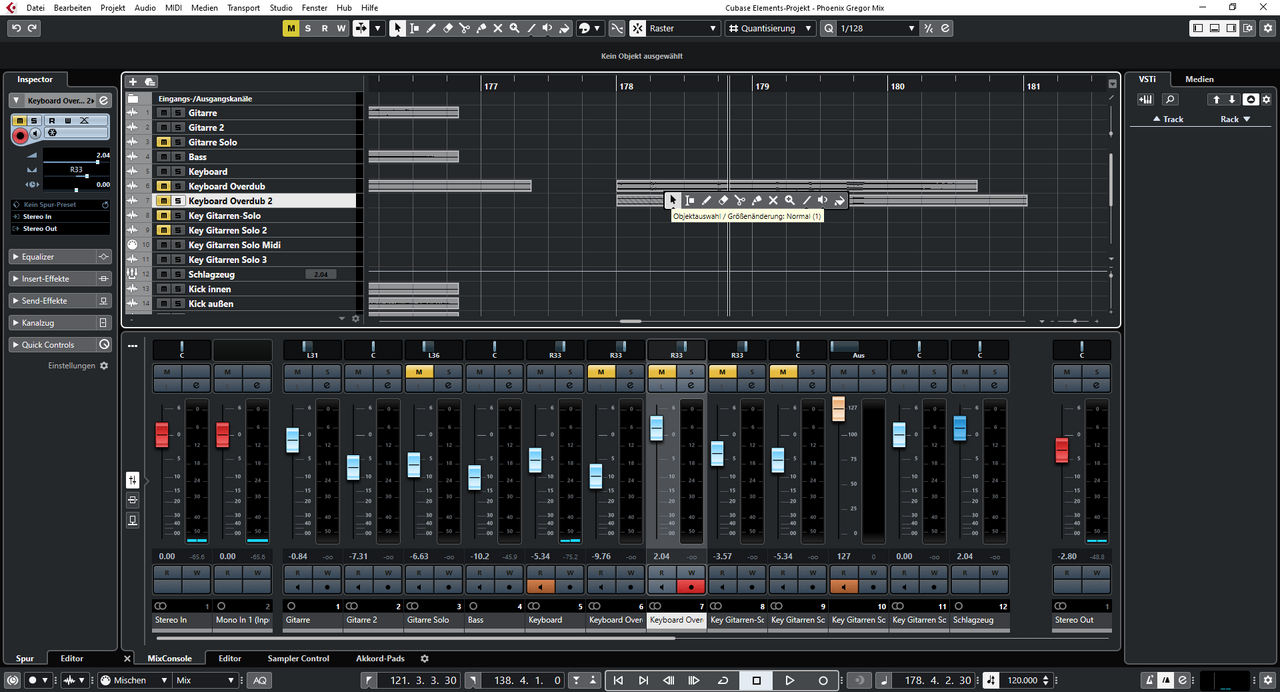This screenshot has width=1280, height=692.
Task: Select the Draw pencil tool in the top toolbar
Action: (431, 28)
